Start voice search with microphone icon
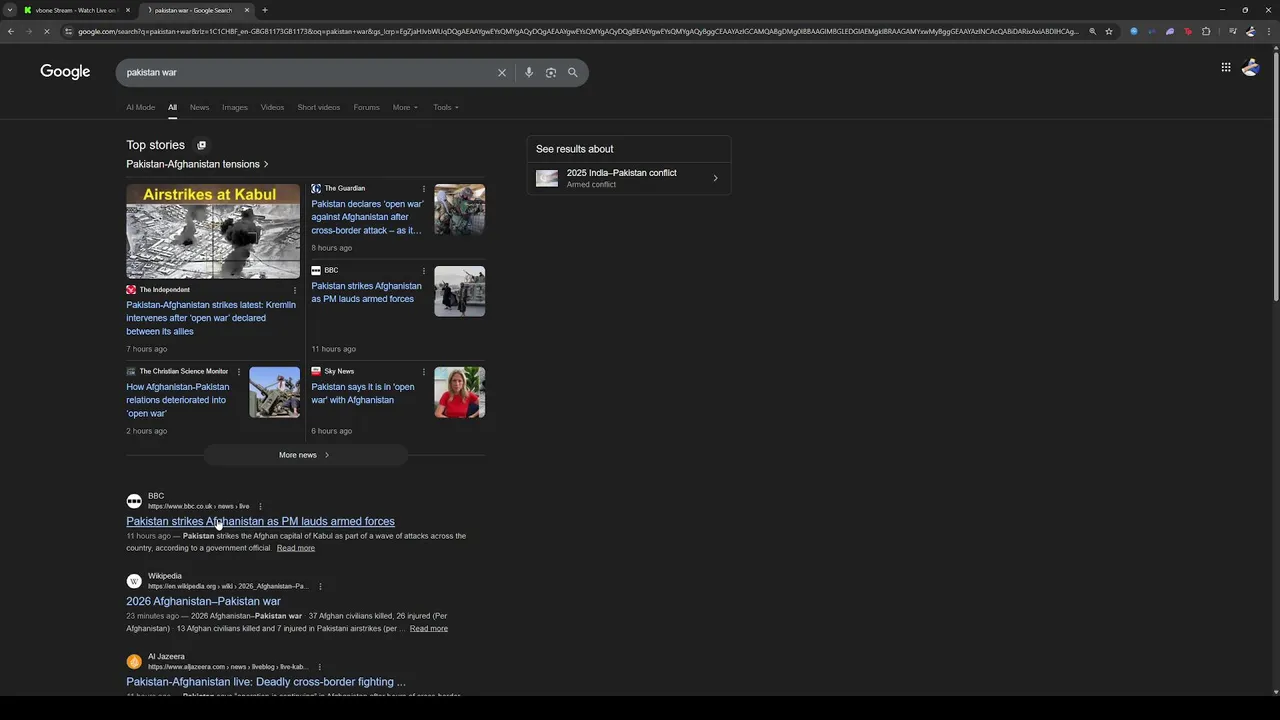 (529, 72)
